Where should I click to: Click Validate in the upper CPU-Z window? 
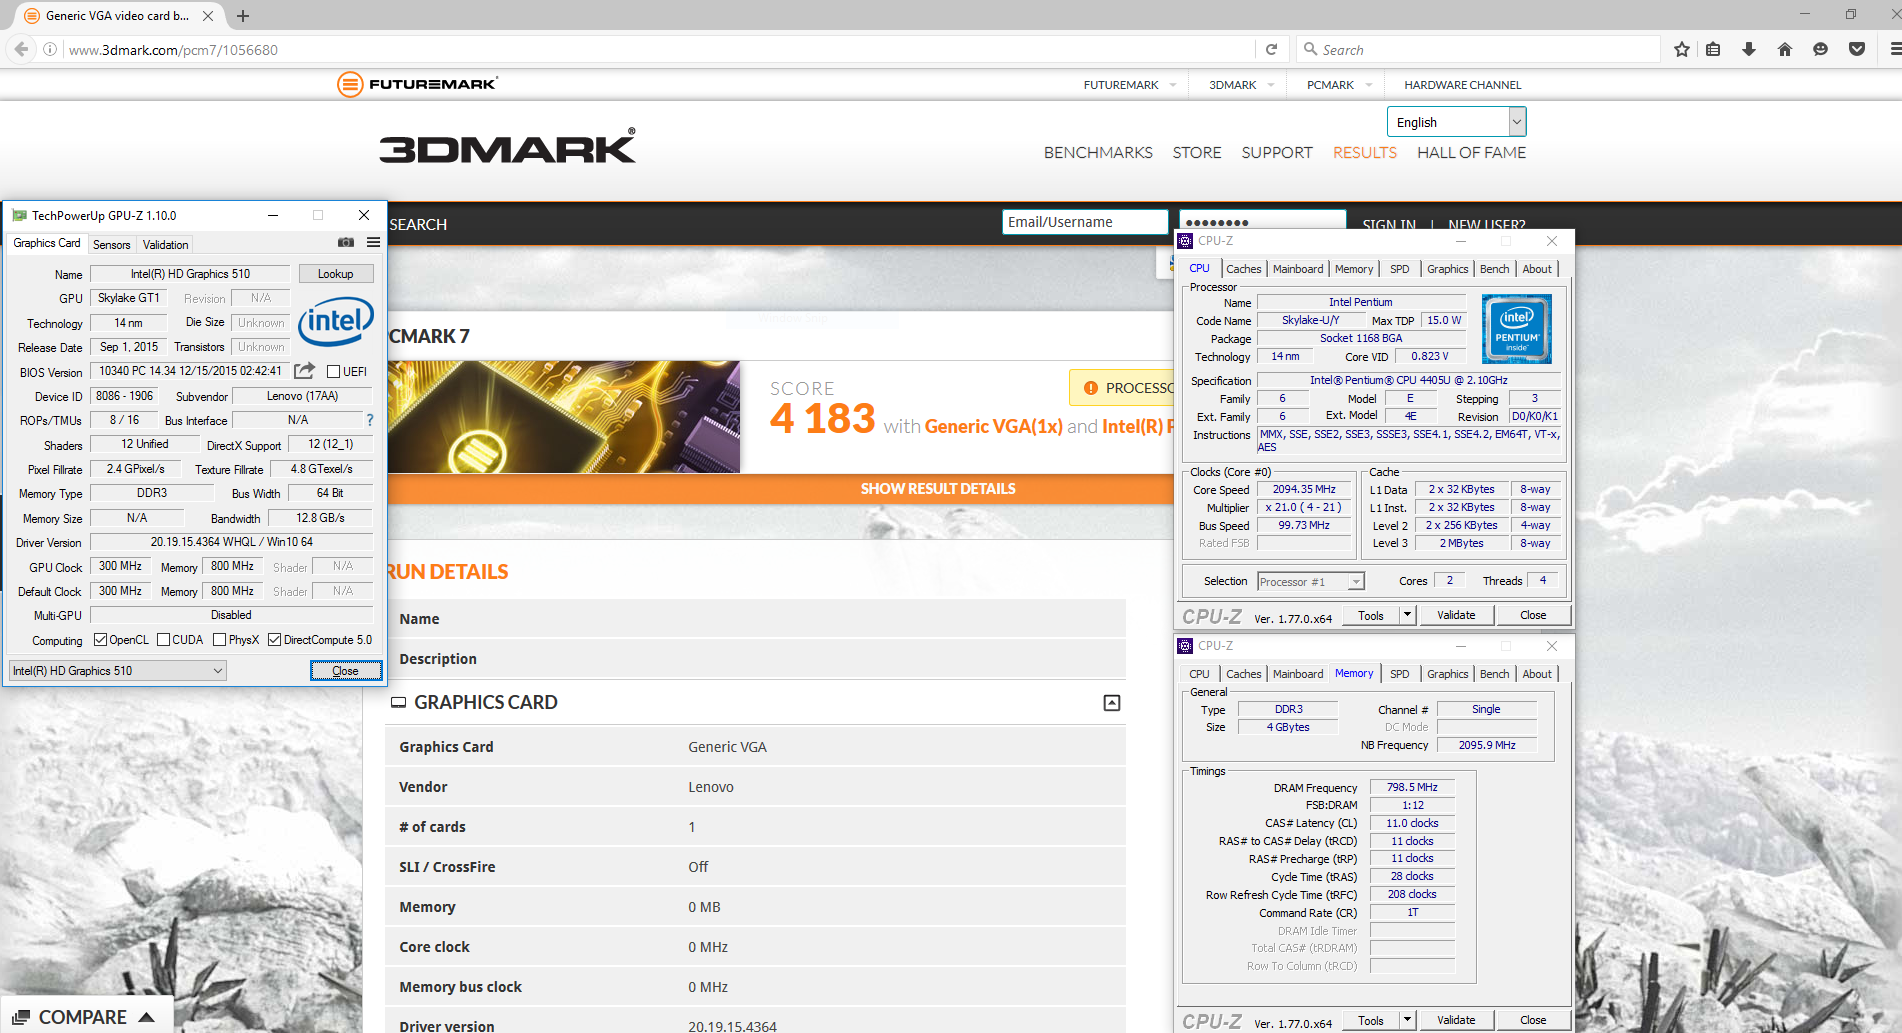coord(1456,615)
